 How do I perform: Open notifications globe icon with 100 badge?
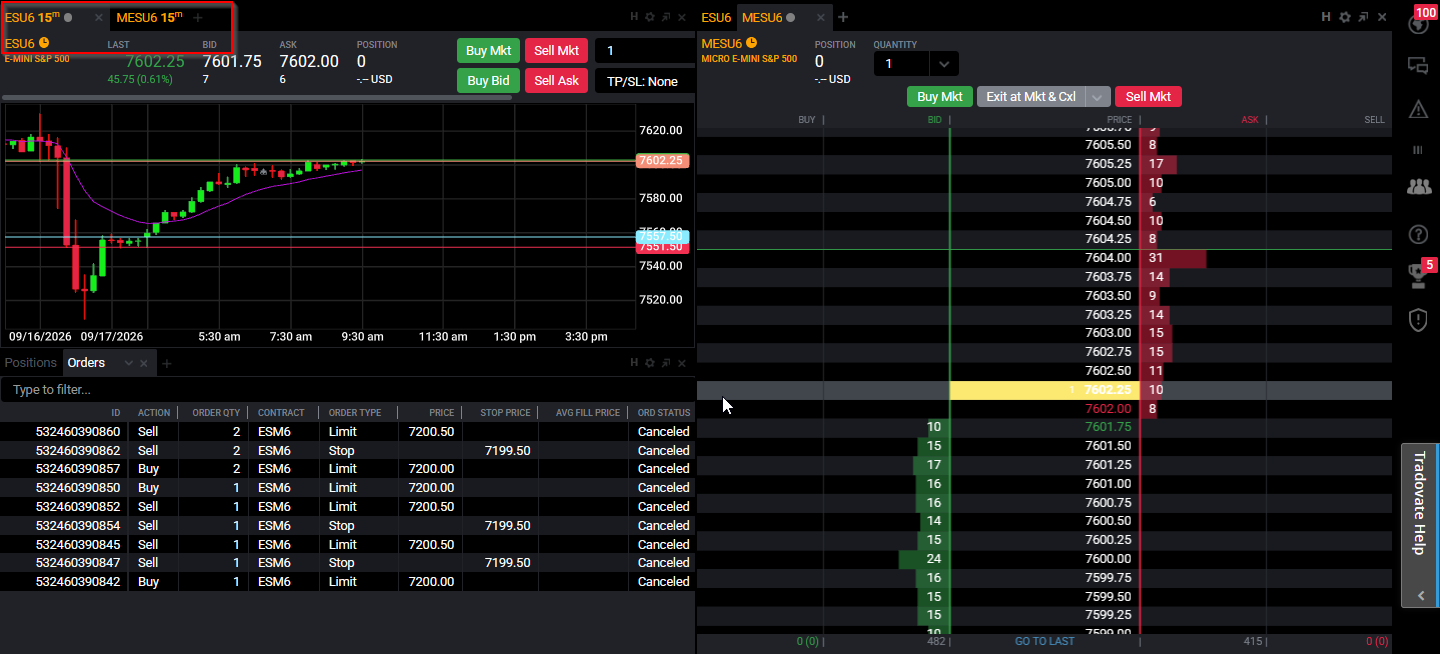[x=1417, y=24]
